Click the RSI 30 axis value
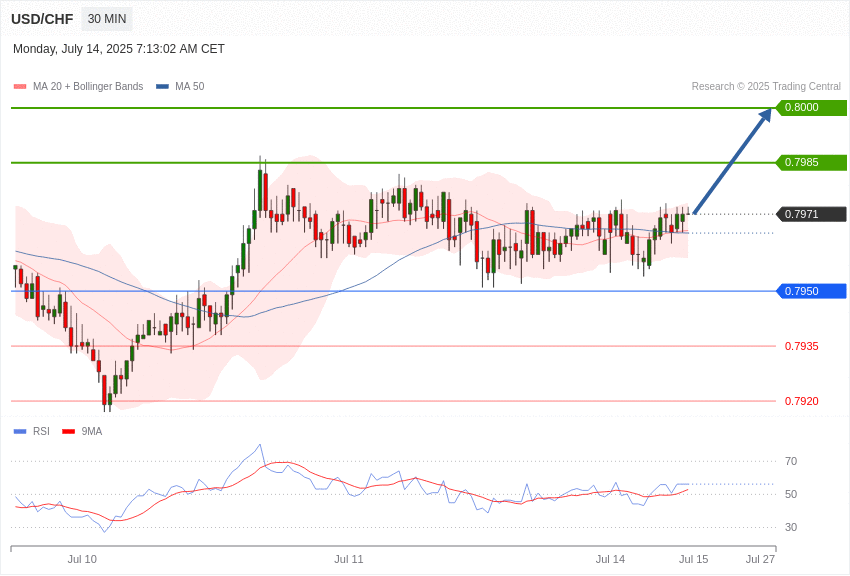 point(791,527)
